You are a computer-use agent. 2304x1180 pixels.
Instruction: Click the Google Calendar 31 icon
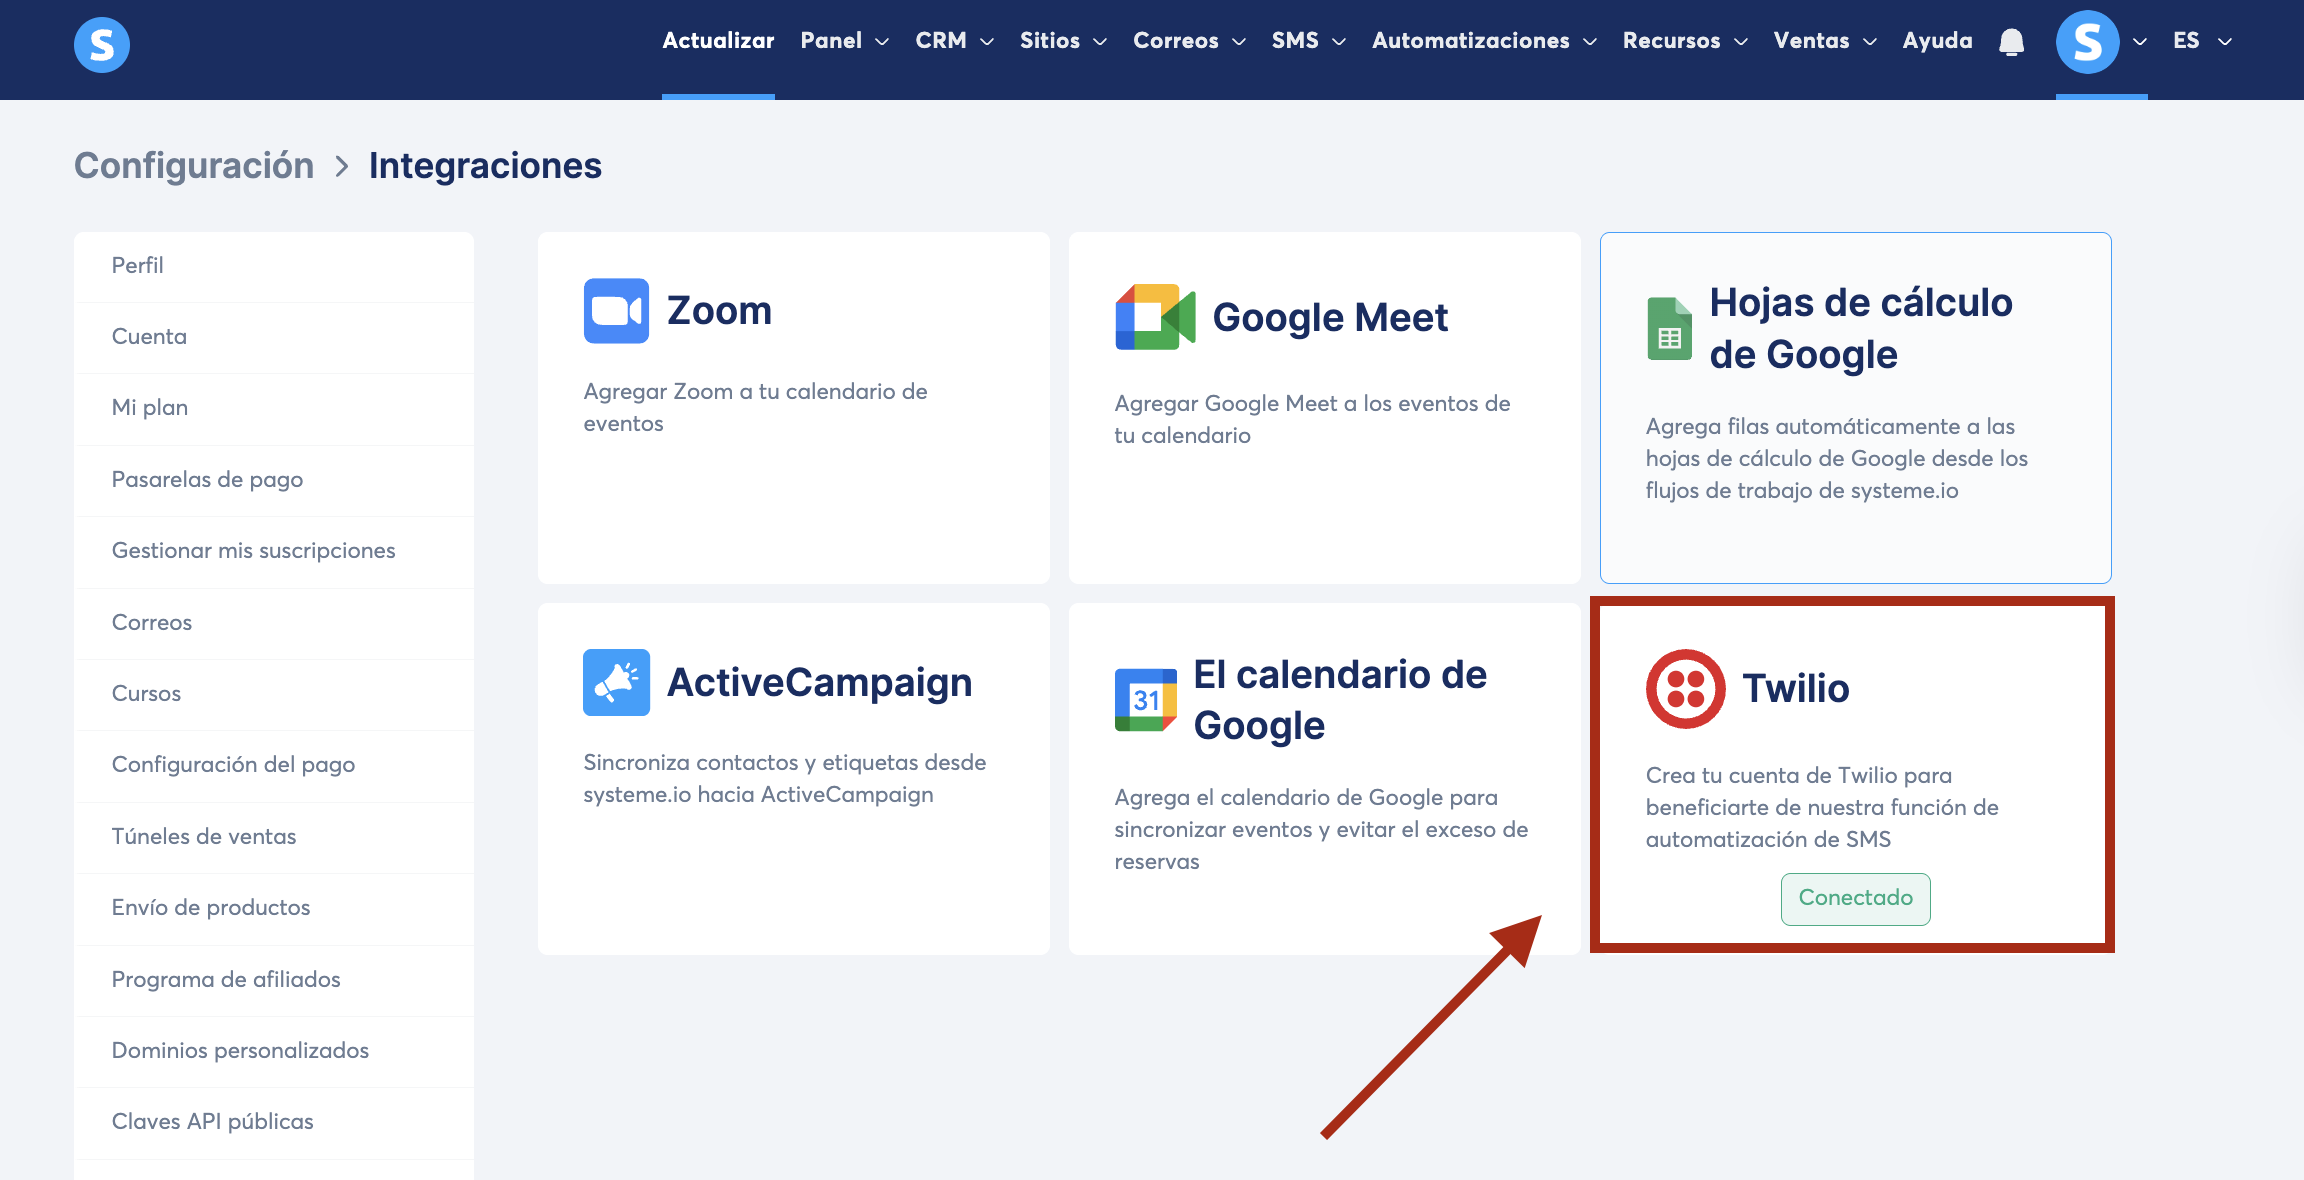coord(1146,700)
